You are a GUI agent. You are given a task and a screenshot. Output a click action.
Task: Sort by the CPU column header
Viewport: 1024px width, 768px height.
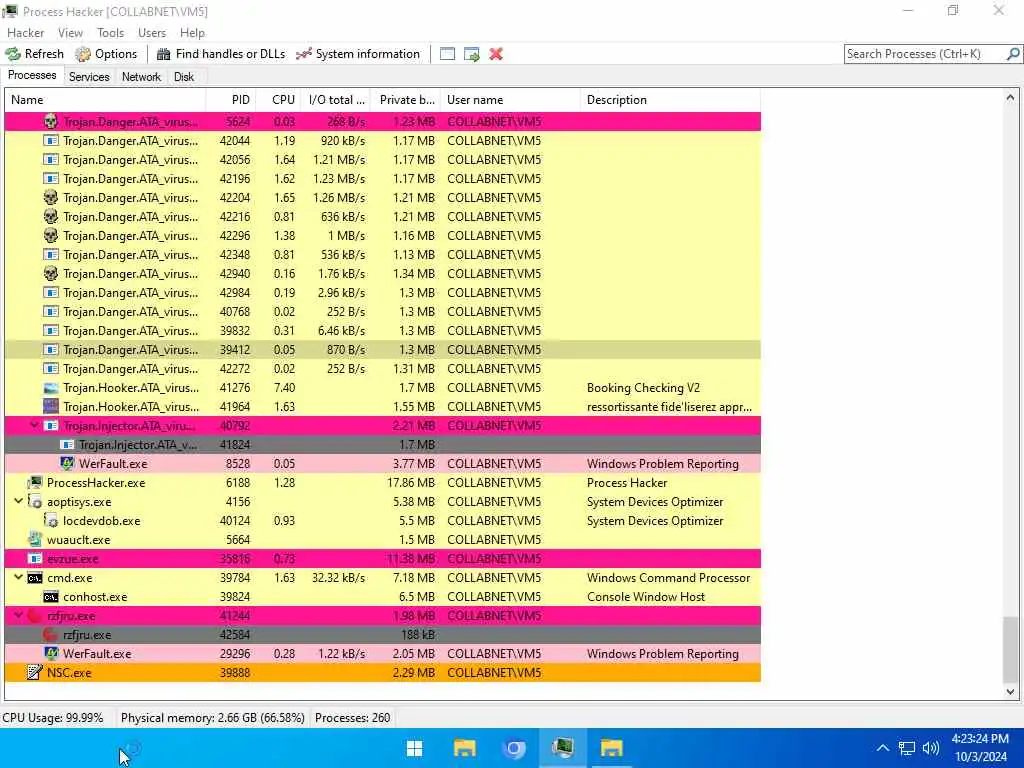(x=278, y=100)
